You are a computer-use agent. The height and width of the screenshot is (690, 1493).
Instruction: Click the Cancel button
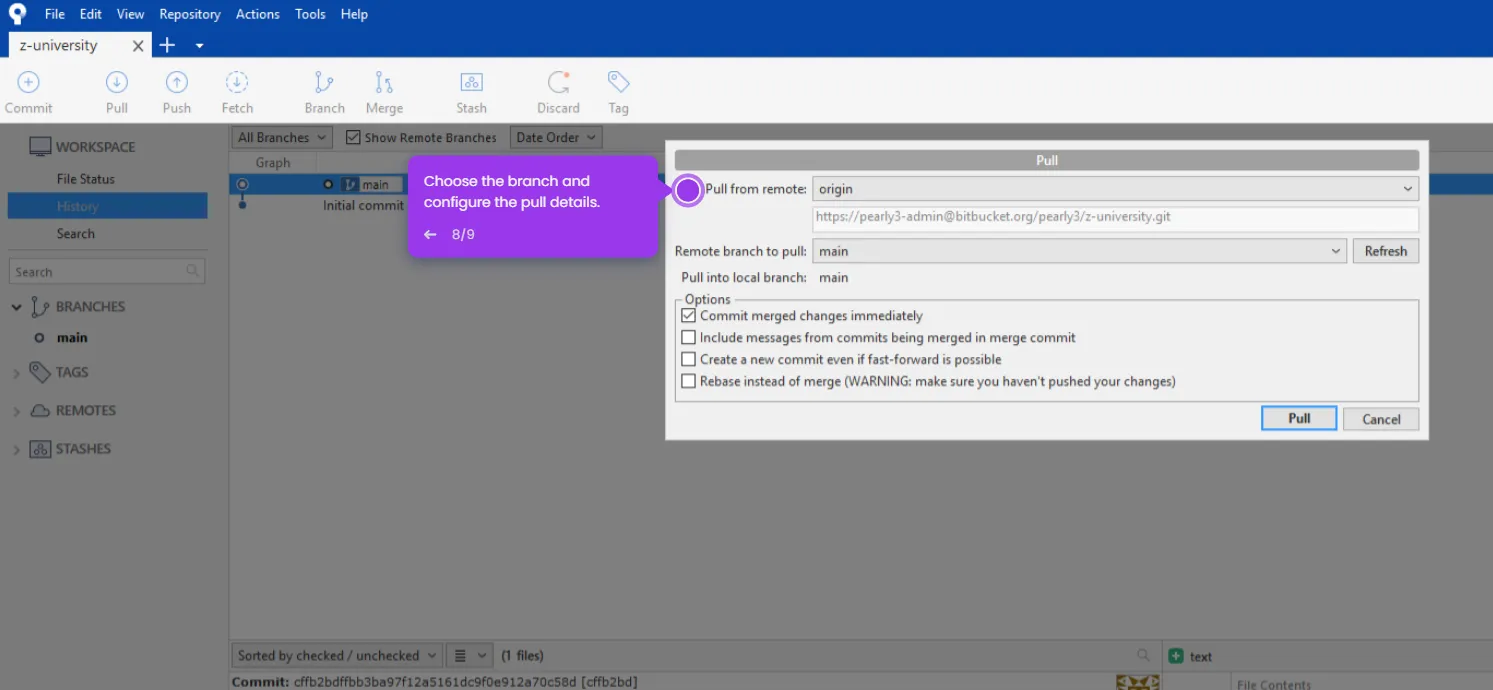click(1381, 419)
